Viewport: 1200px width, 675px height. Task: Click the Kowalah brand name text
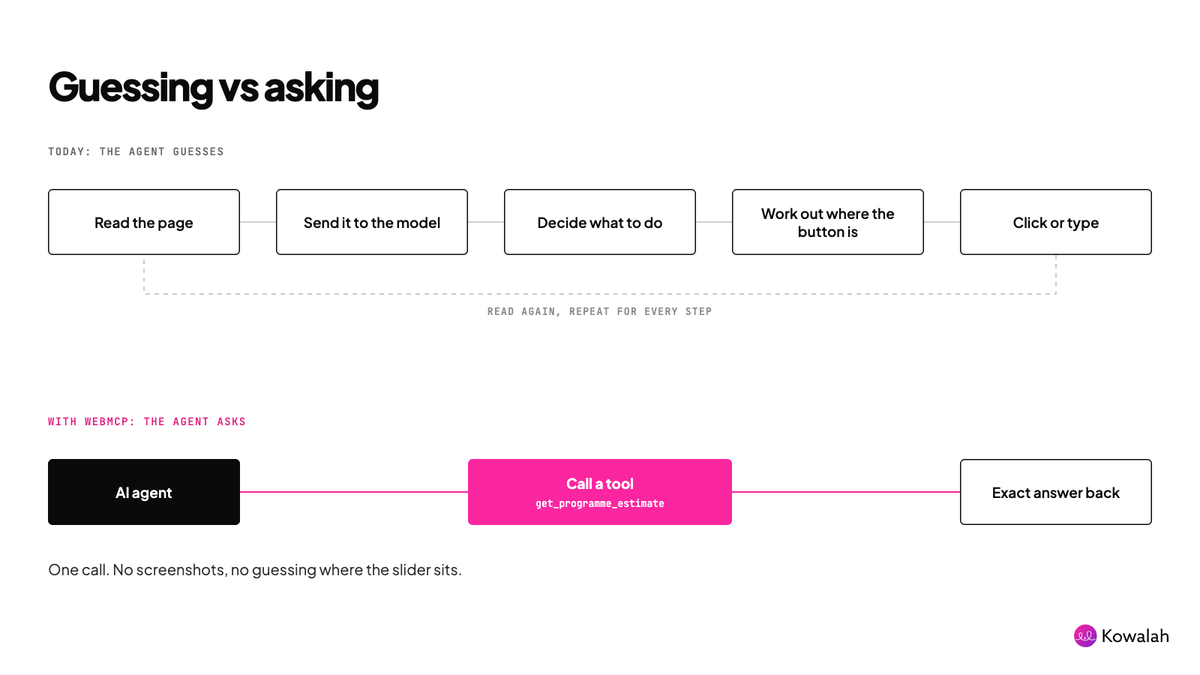coord(1135,636)
